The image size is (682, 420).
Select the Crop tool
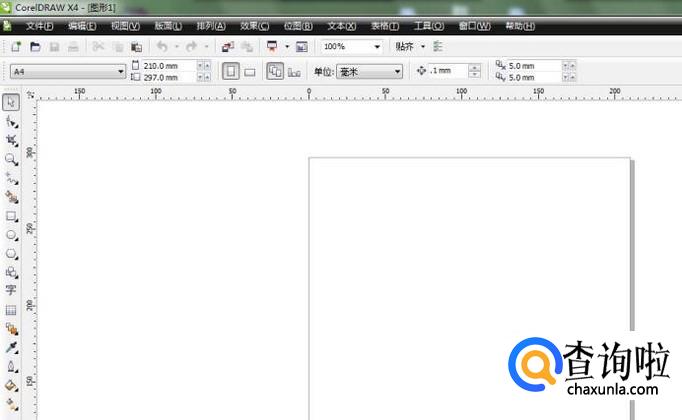click(11, 140)
